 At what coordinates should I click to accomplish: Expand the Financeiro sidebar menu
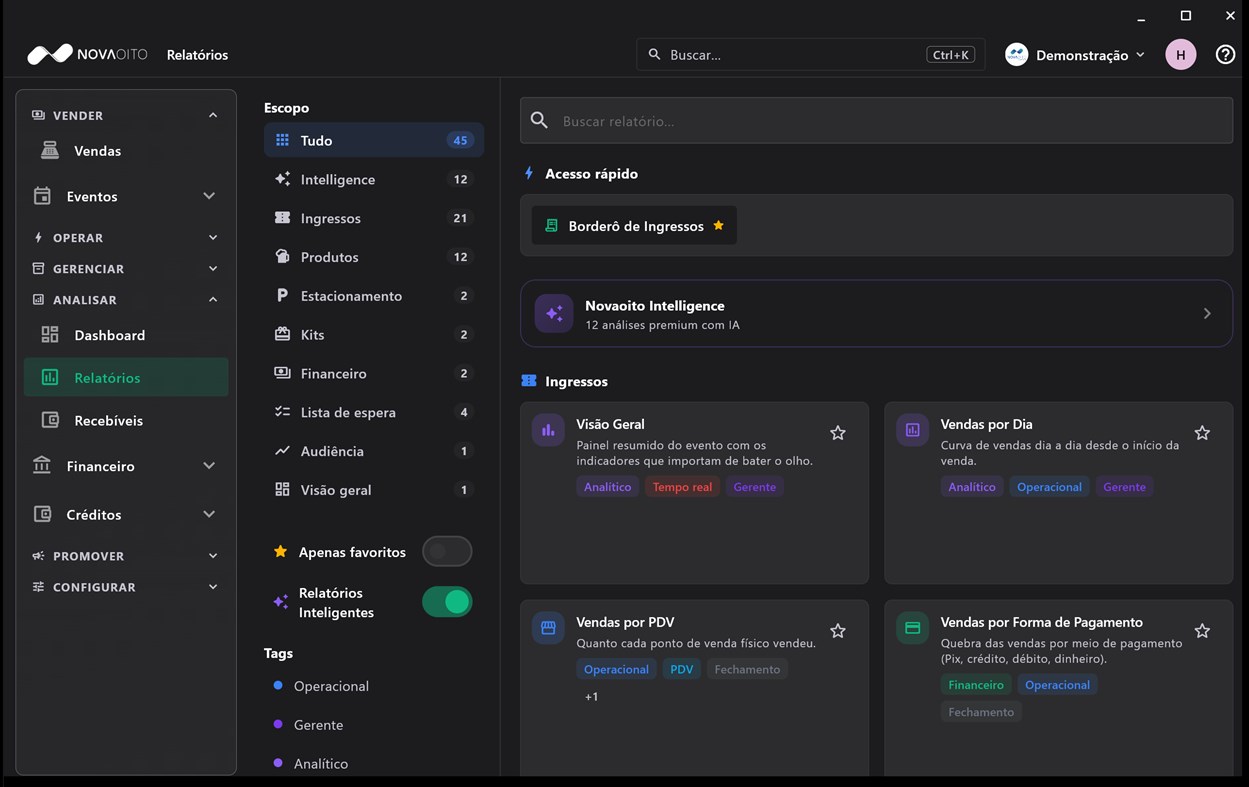click(126, 466)
